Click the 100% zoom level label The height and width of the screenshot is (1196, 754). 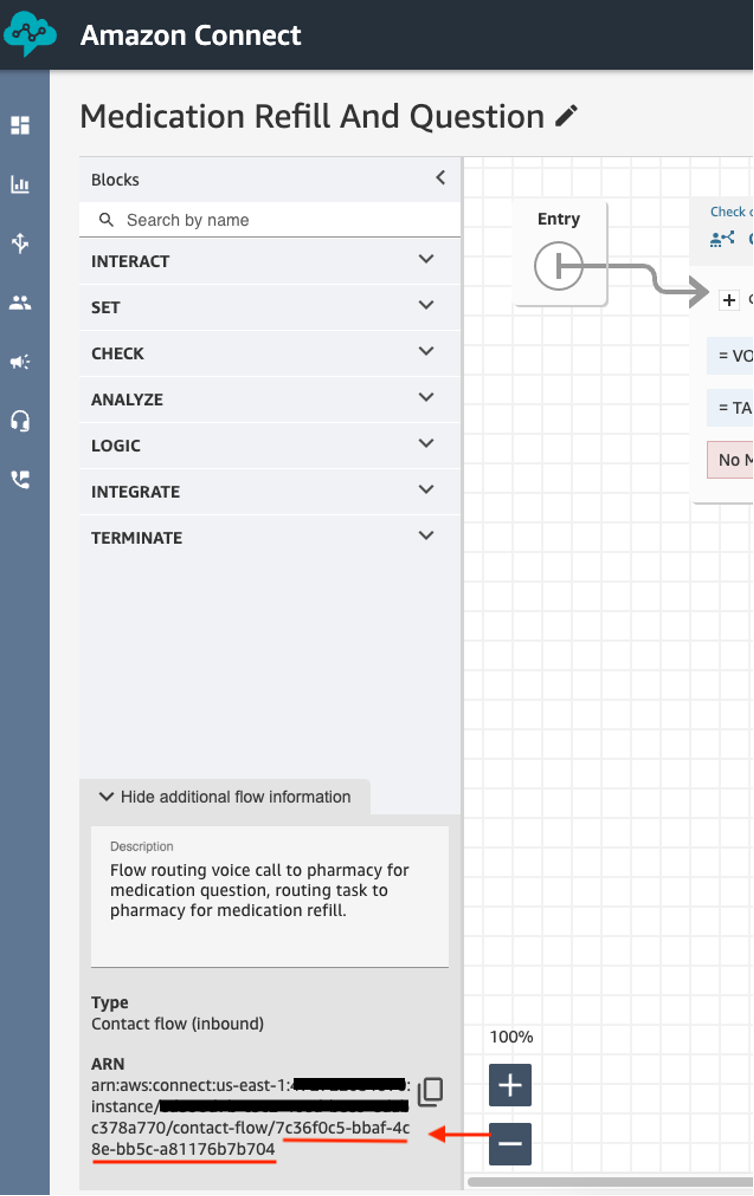point(512,1037)
